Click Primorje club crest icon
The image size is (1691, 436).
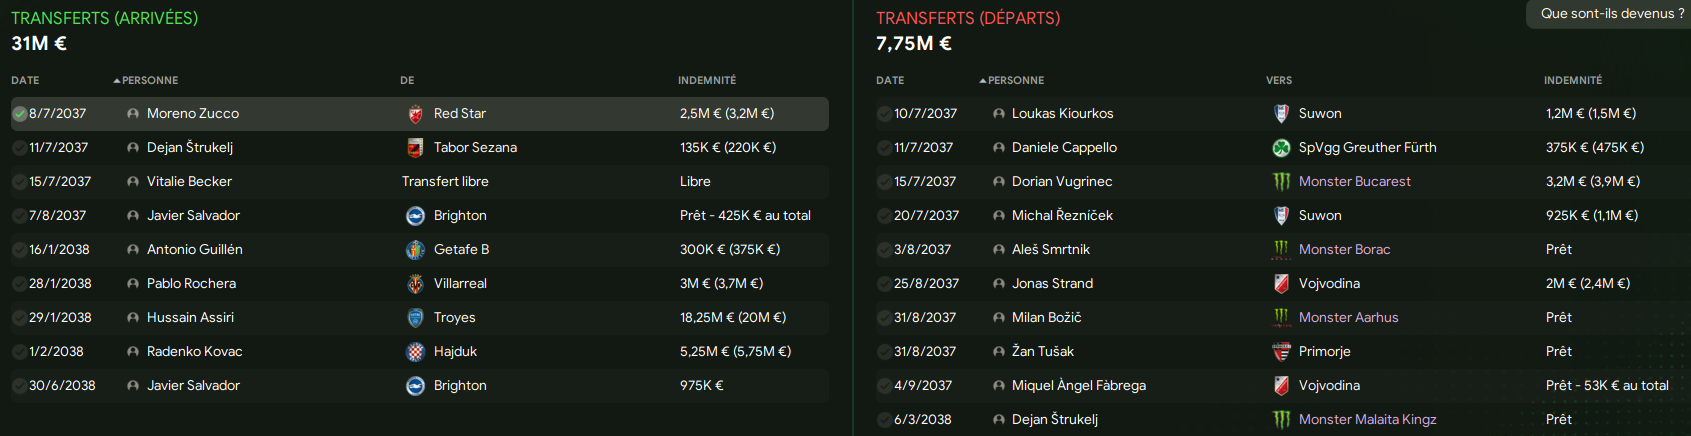1281,352
